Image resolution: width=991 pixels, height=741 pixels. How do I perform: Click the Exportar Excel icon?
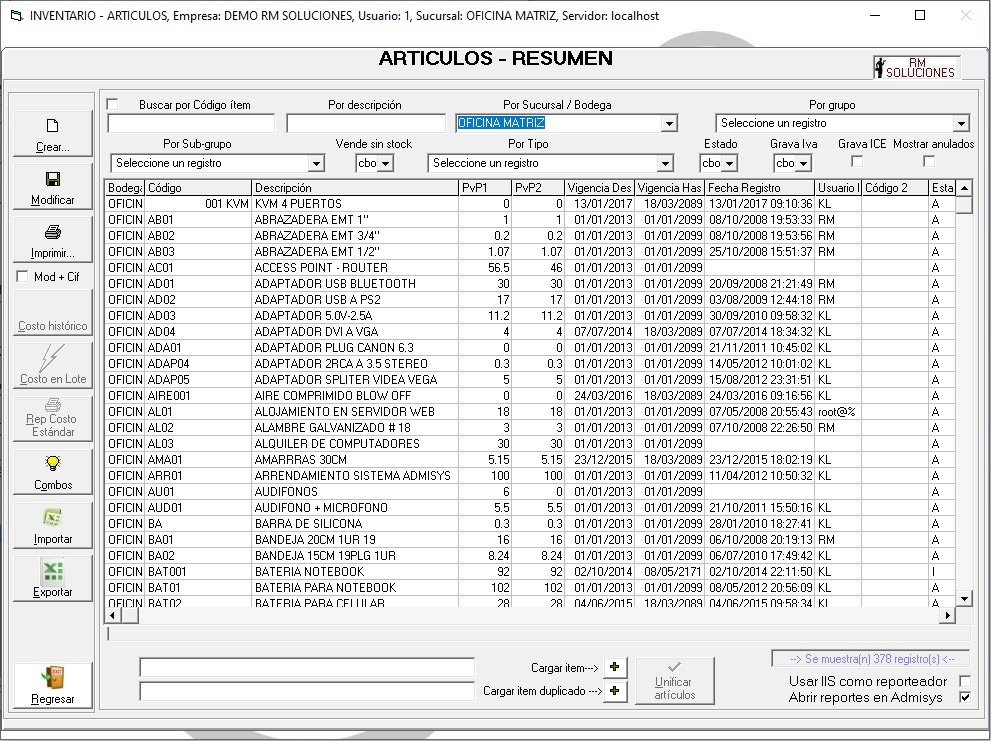(53, 571)
